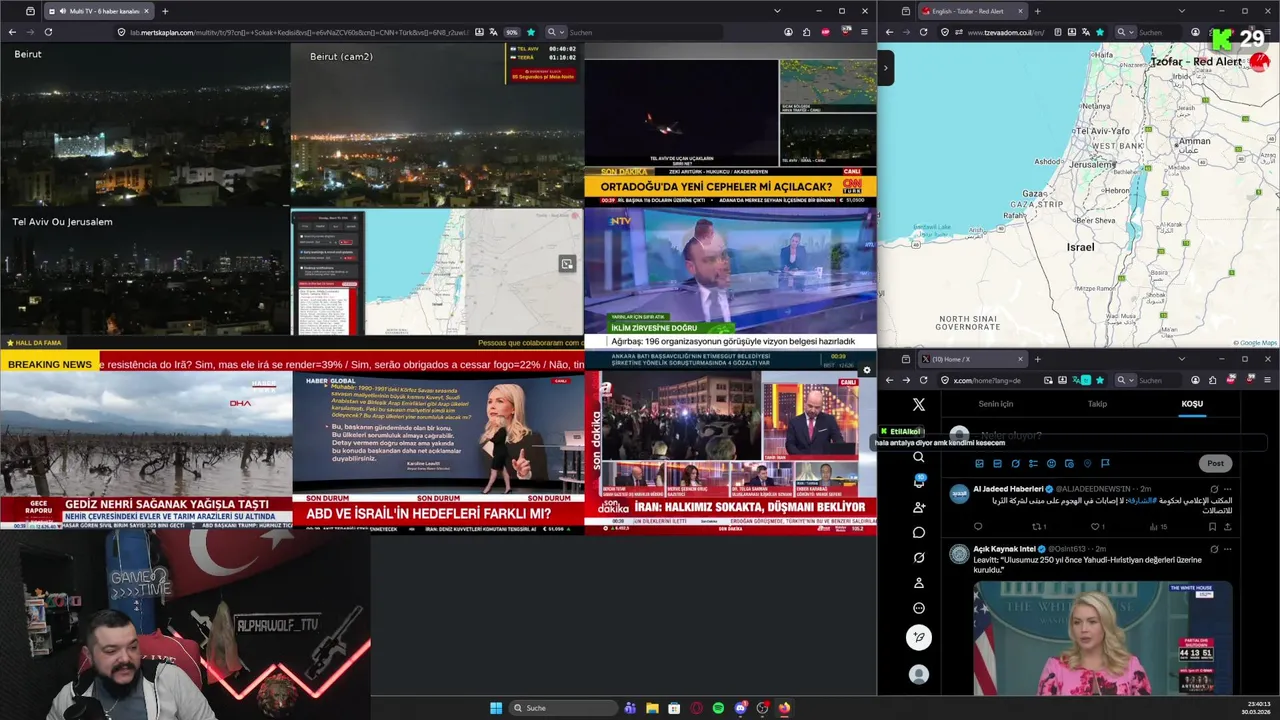Toggle bookmark star in X browser window
Image resolution: width=1280 pixels, height=720 pixels.
pyautogui.click(x=1100, y=380)
